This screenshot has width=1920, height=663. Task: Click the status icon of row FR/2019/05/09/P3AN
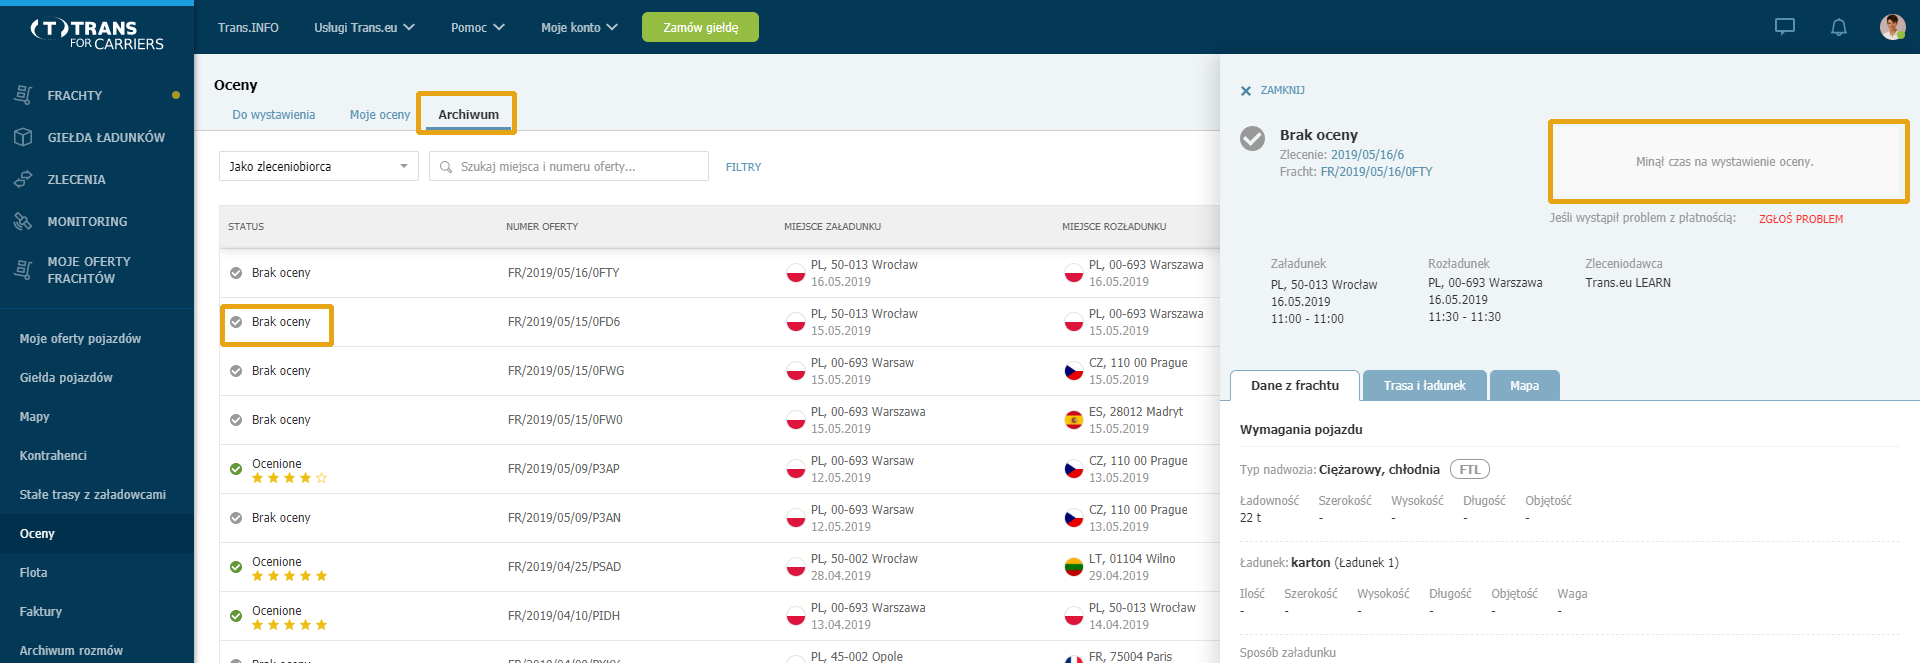coord(236,518)
